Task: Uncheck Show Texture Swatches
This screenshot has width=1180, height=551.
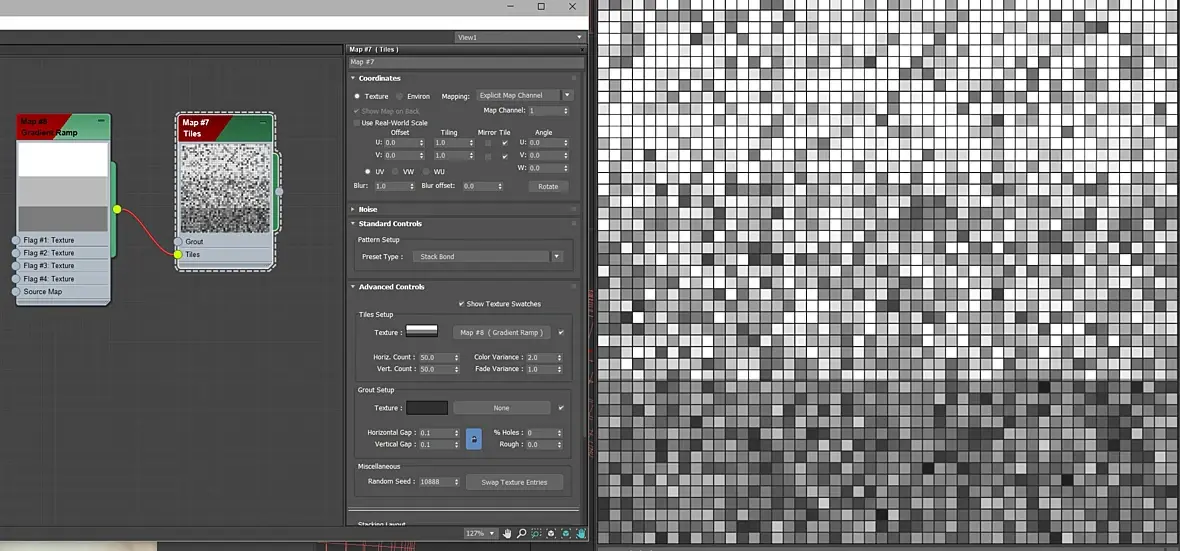Action: (x=461, y=304)
